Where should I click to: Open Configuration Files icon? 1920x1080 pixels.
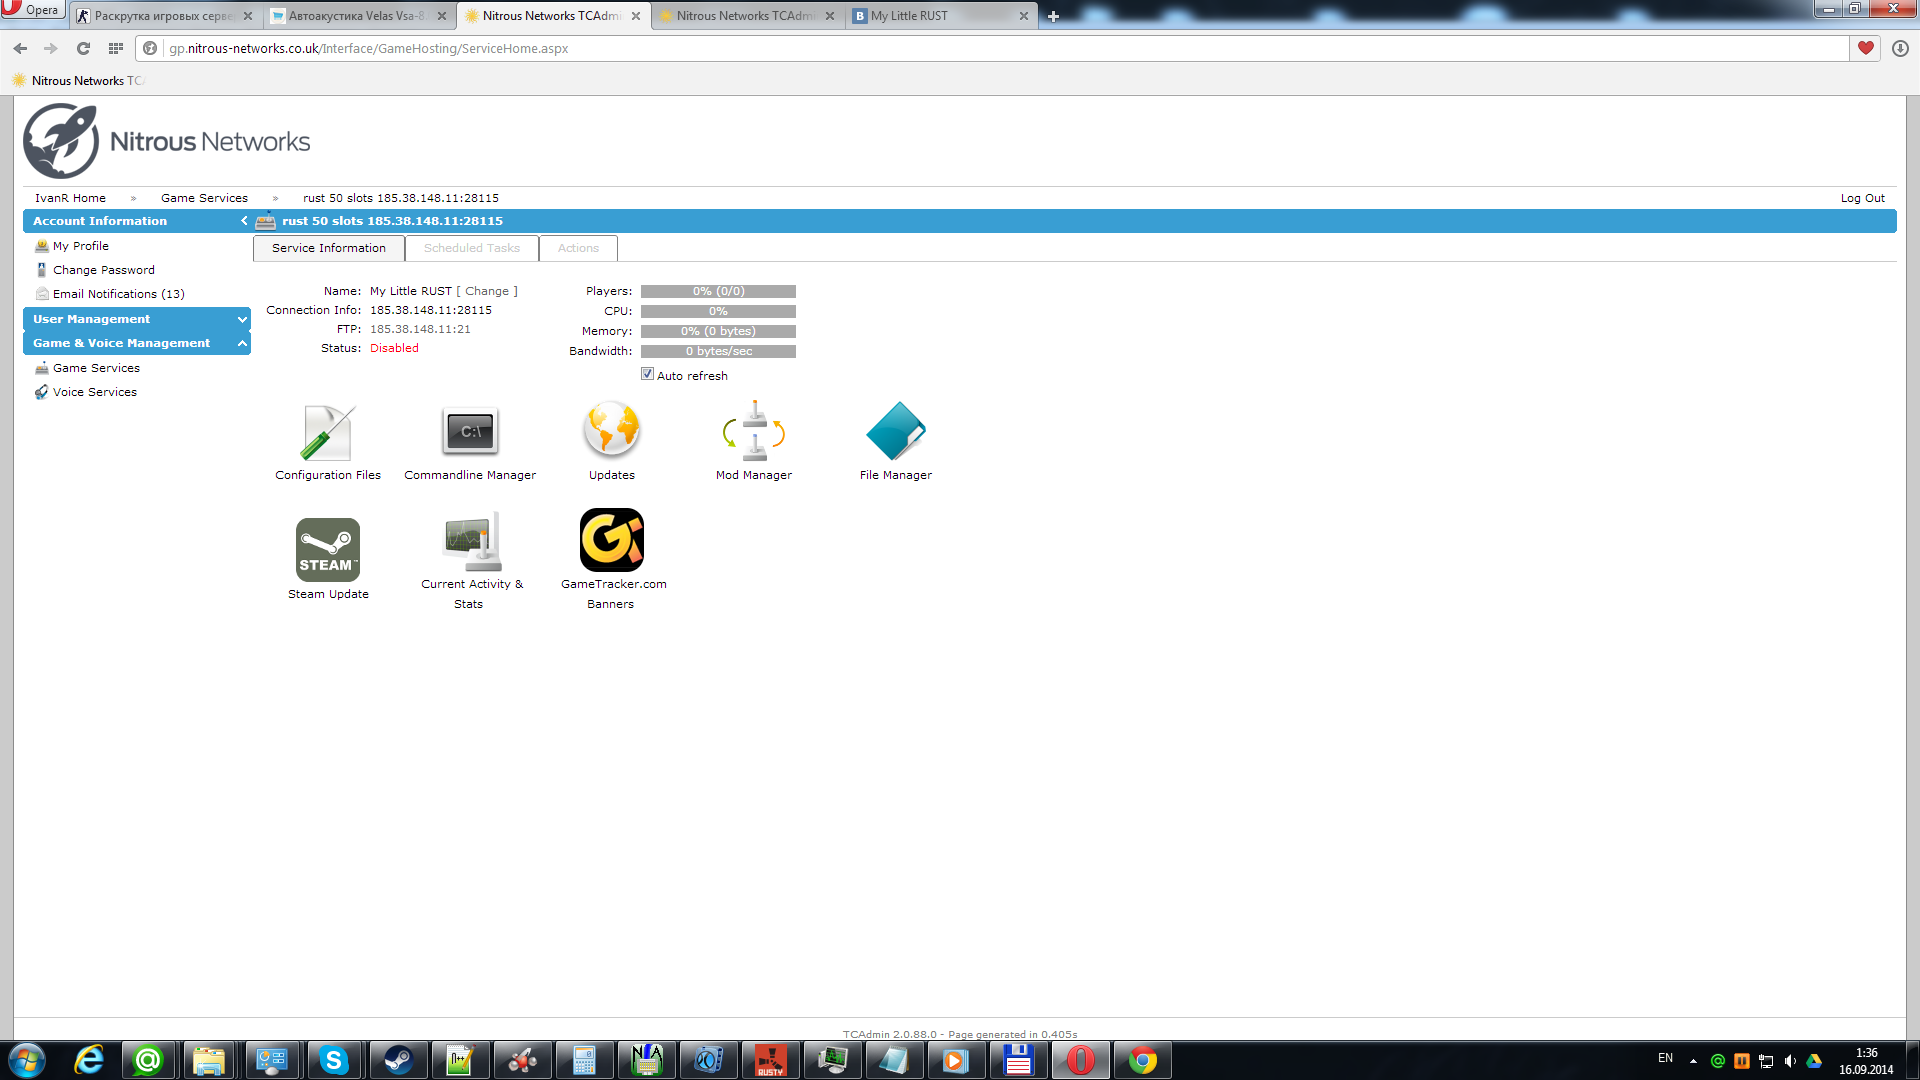point(327,433)
